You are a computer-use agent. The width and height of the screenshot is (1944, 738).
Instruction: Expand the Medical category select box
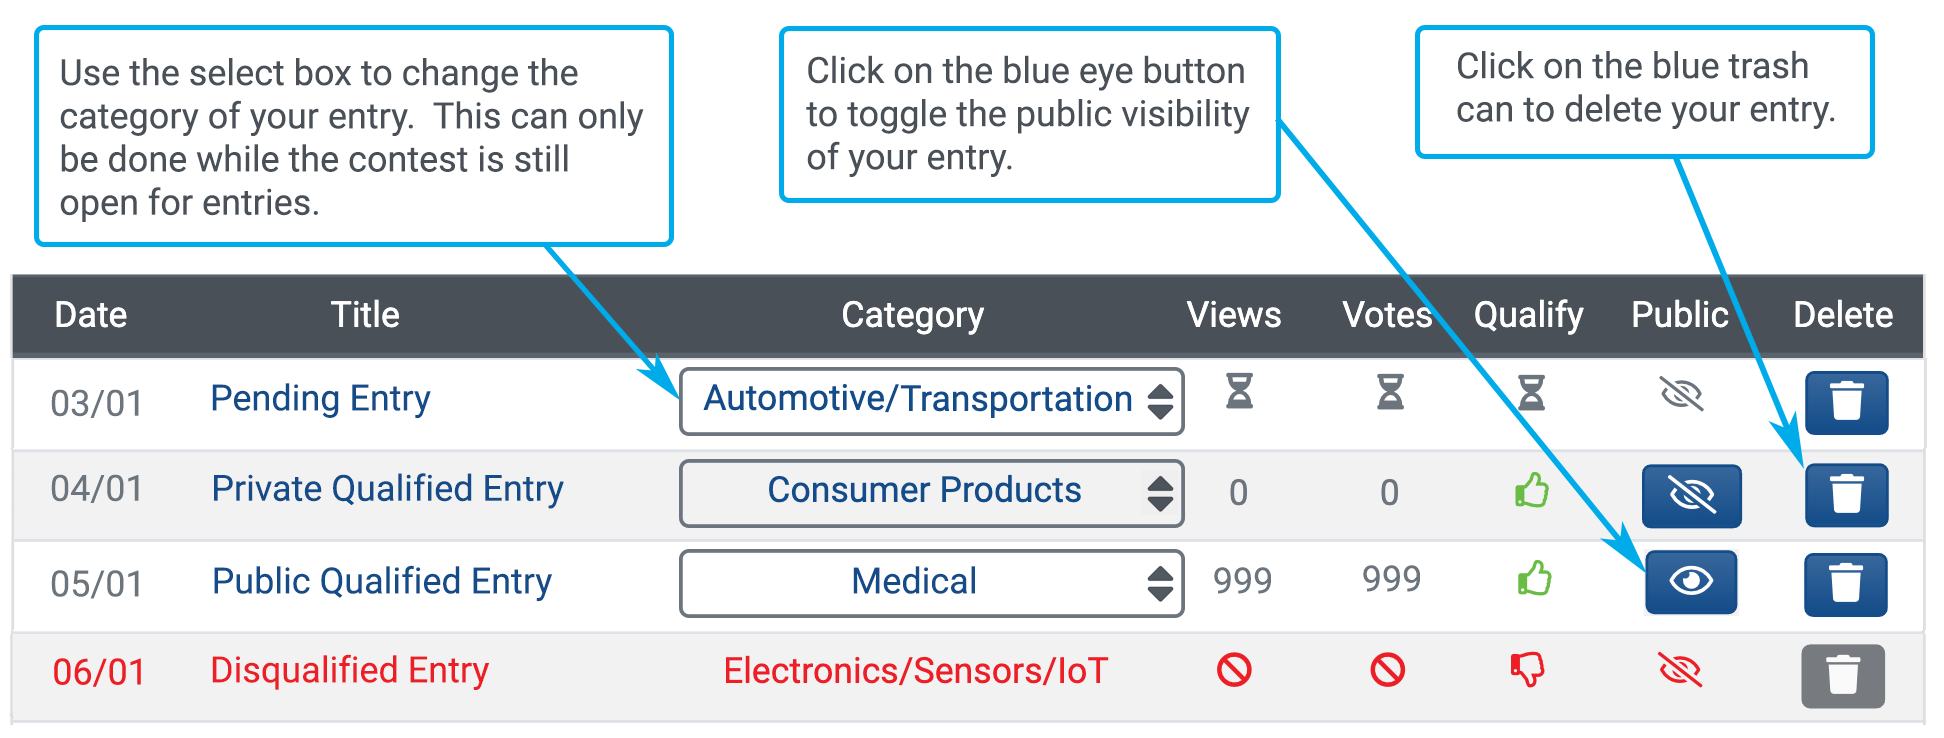point(931,583)
